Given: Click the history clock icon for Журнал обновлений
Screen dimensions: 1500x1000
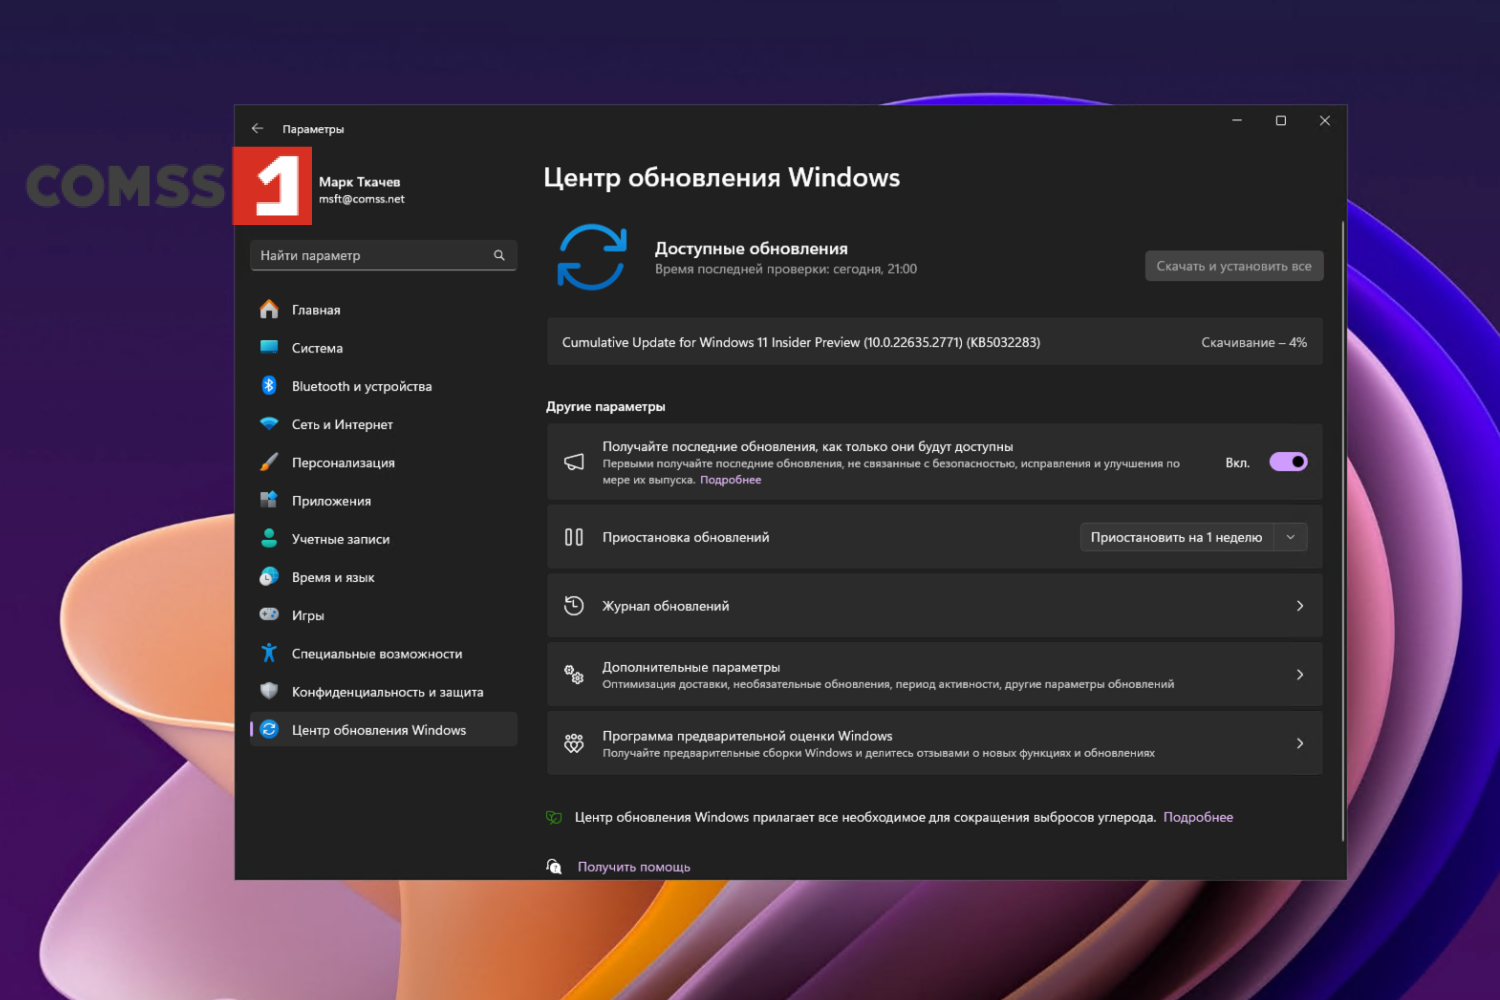Looking at the screenshot, I should pyautogui.click(x=574, y=606).
